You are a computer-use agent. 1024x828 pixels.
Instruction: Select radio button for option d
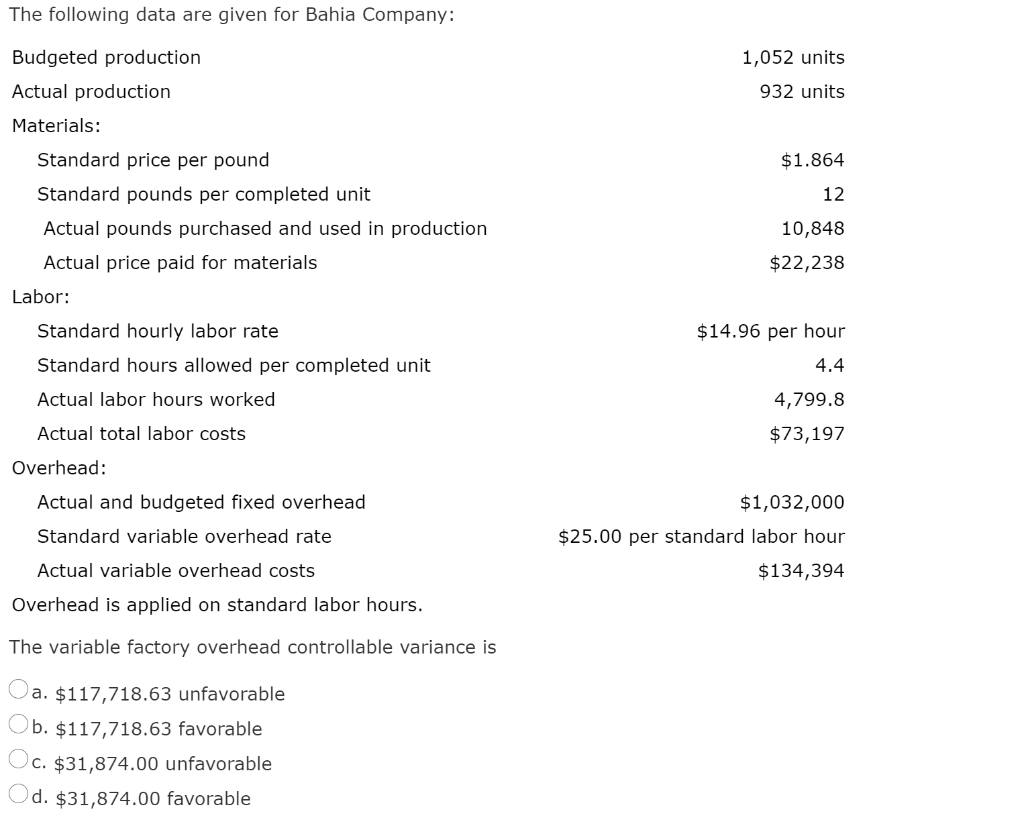point(17,792)
